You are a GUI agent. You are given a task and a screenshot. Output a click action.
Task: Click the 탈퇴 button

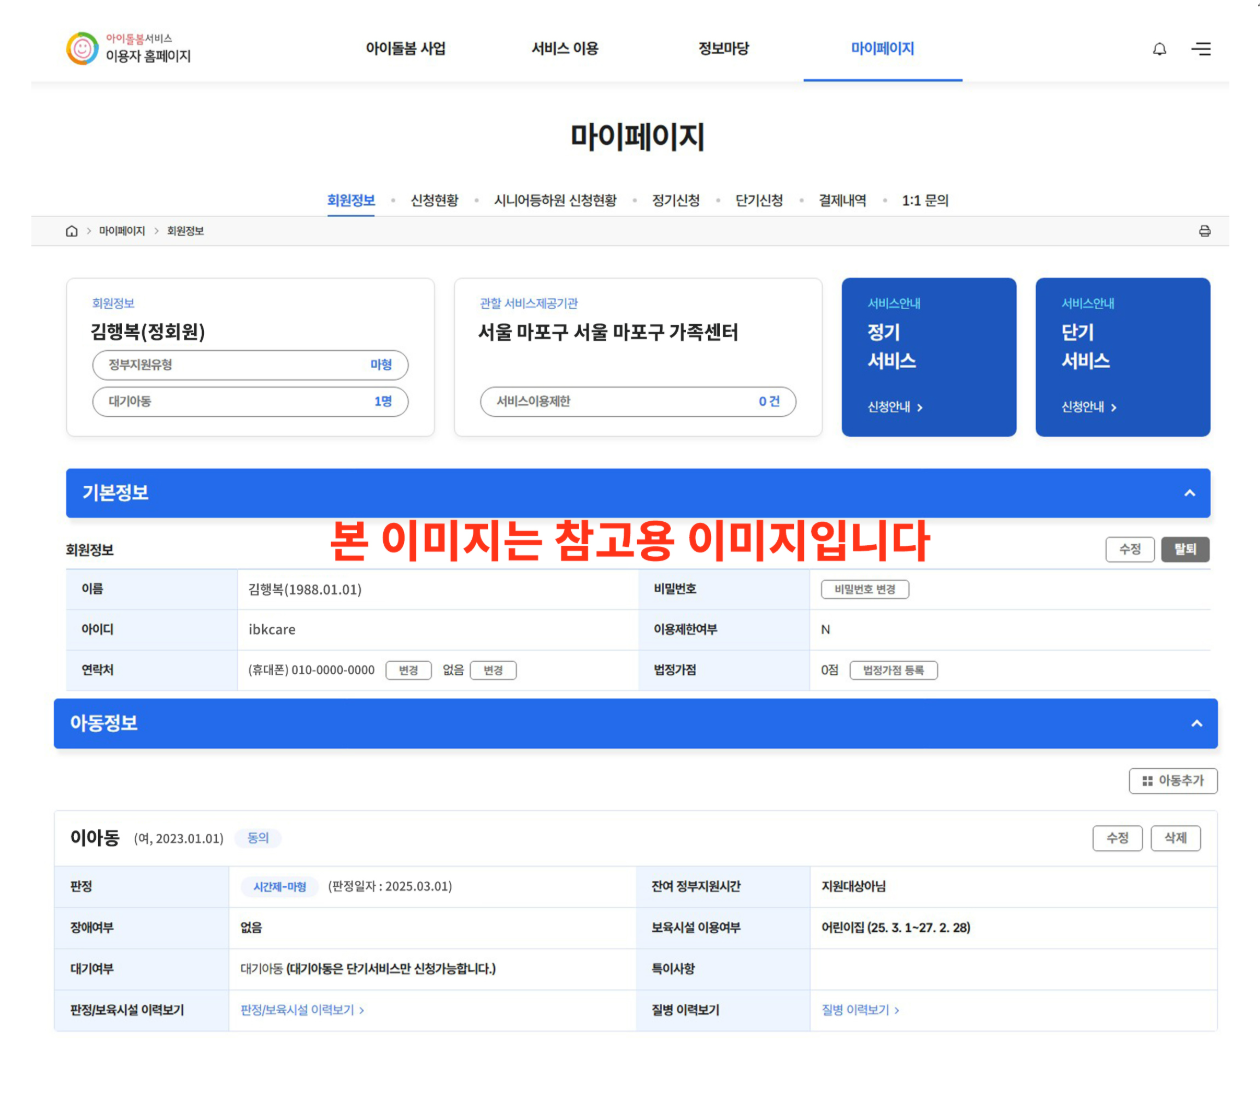[x=1184, y=549]
